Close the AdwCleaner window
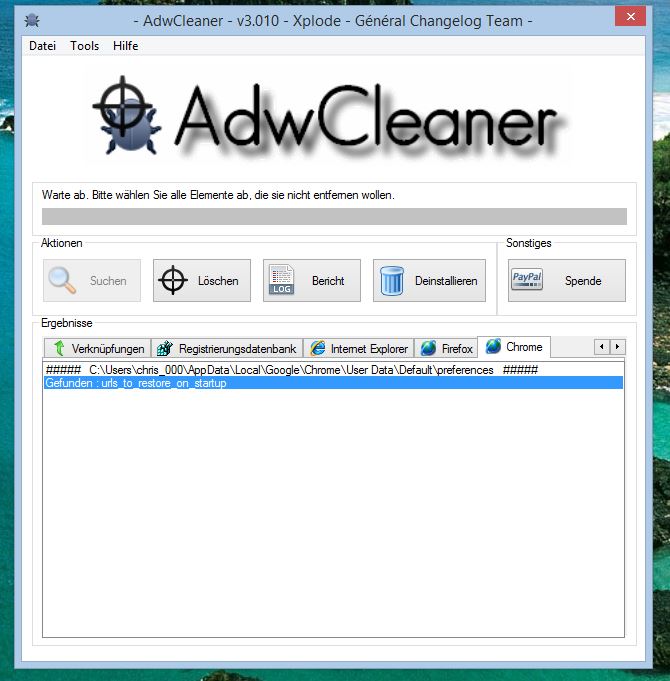The height and width of the screenshot is (681, 670). 630,17
